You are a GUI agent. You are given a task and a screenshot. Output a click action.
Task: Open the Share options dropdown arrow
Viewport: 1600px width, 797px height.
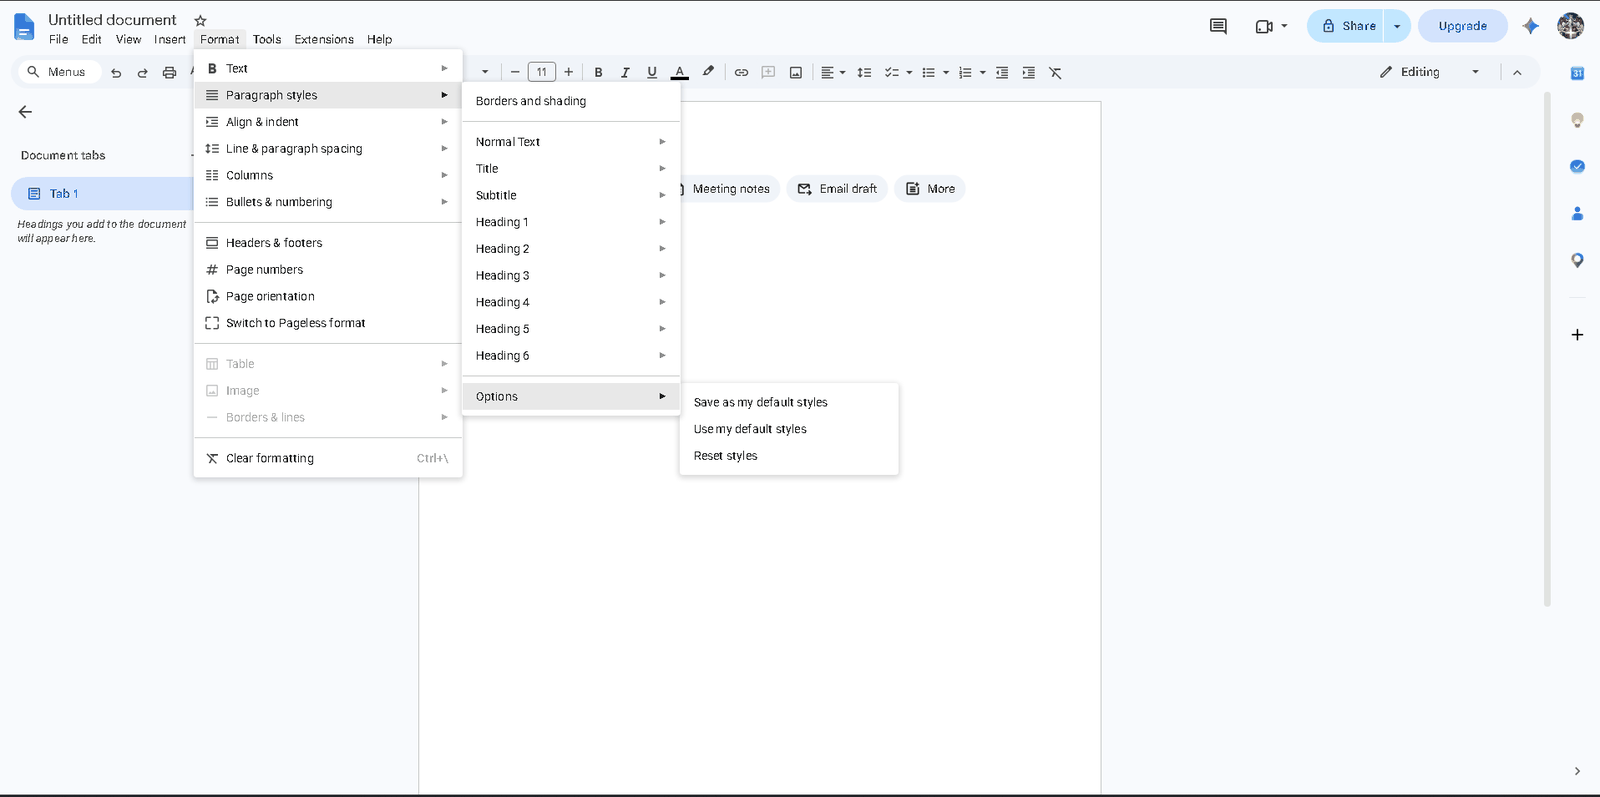tap(1397, 26)
